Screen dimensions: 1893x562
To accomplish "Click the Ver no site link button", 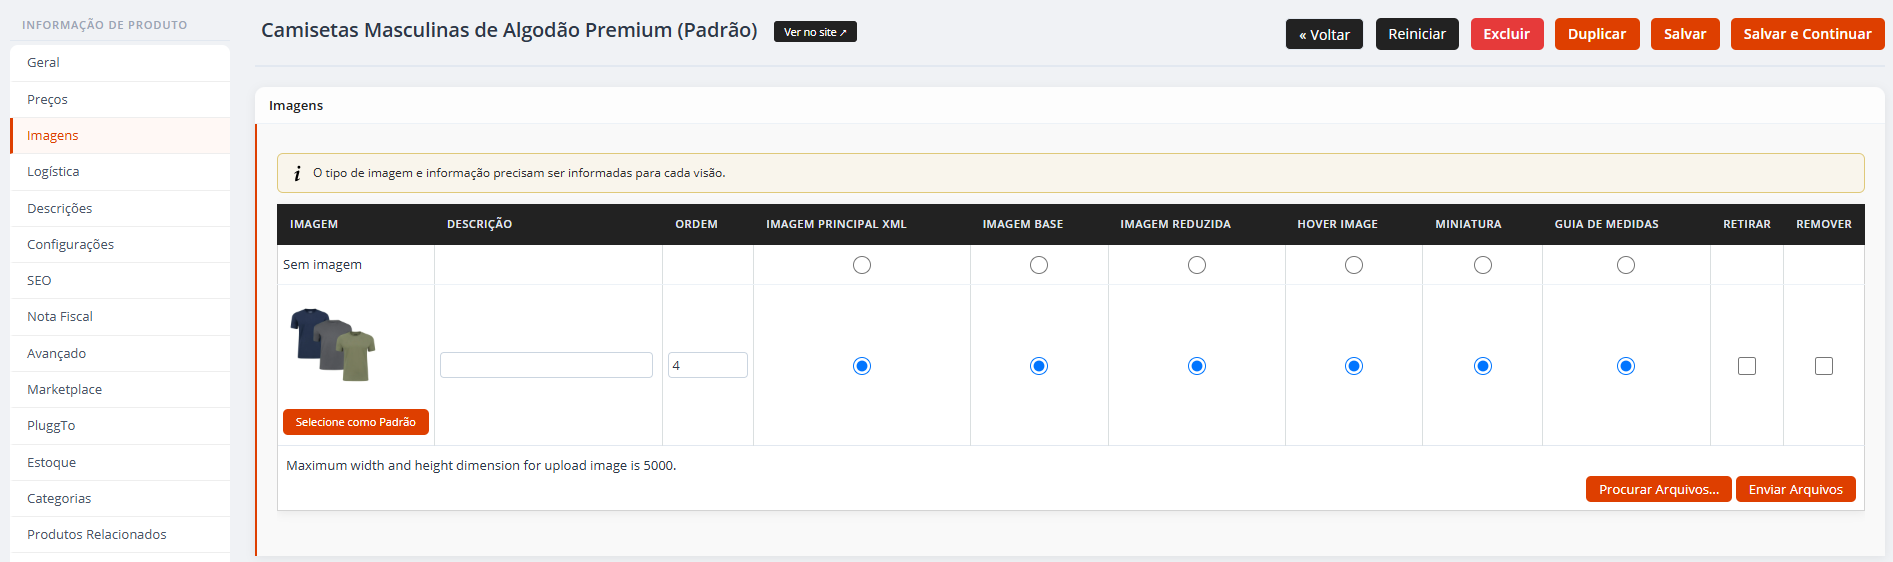I will [815, 32].
